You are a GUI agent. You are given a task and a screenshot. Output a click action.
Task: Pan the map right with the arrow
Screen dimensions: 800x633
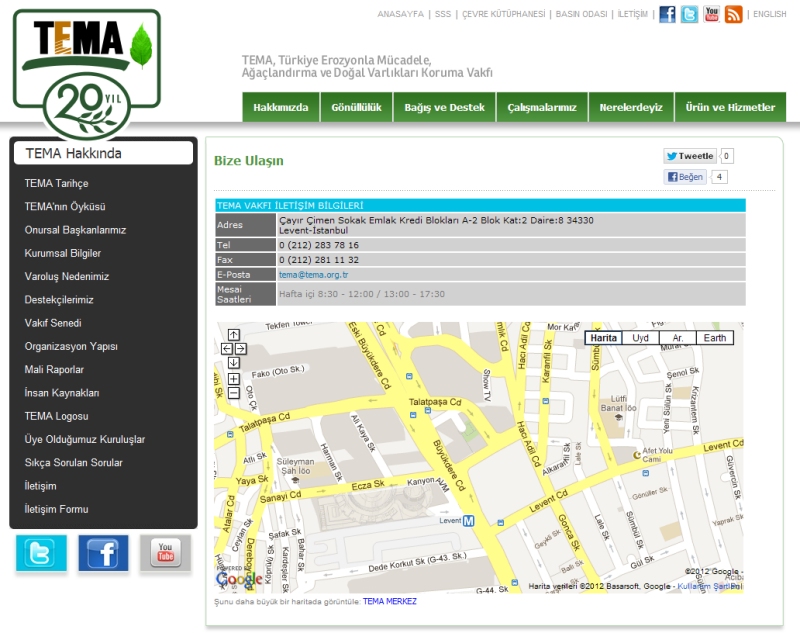click(241, 349)
